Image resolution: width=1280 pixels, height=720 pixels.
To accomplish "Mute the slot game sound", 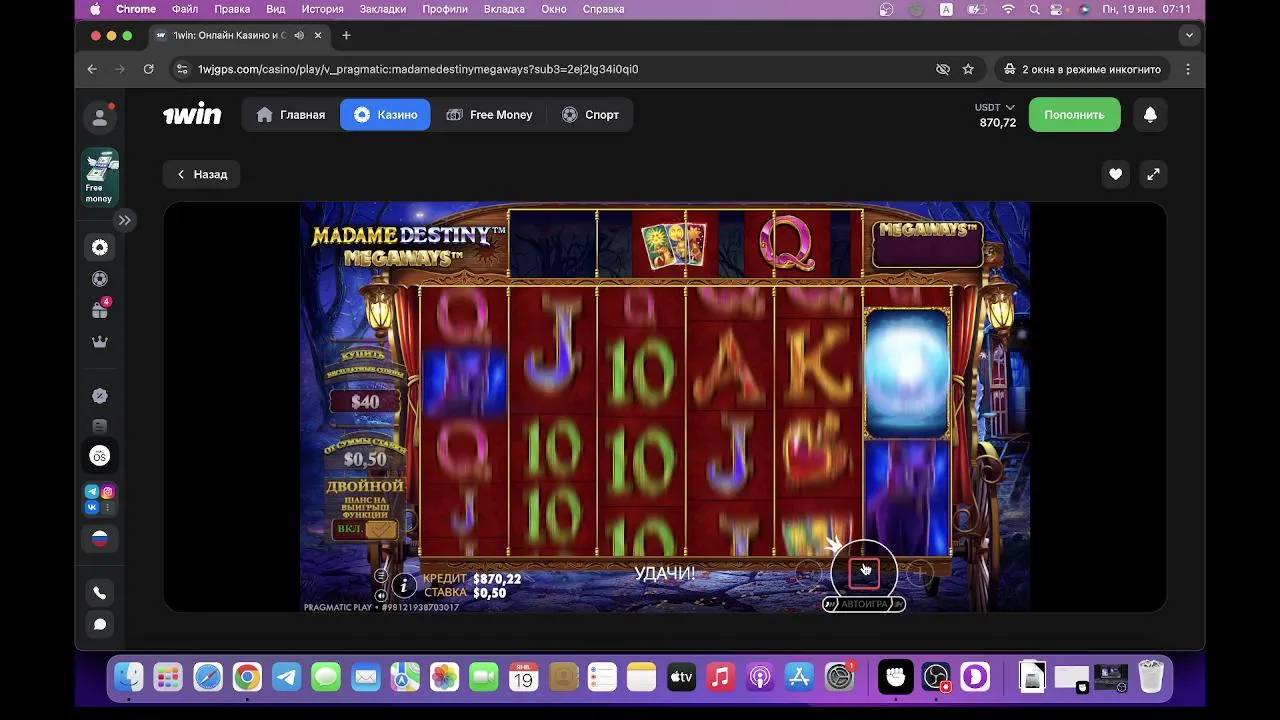I will (381, 595).
